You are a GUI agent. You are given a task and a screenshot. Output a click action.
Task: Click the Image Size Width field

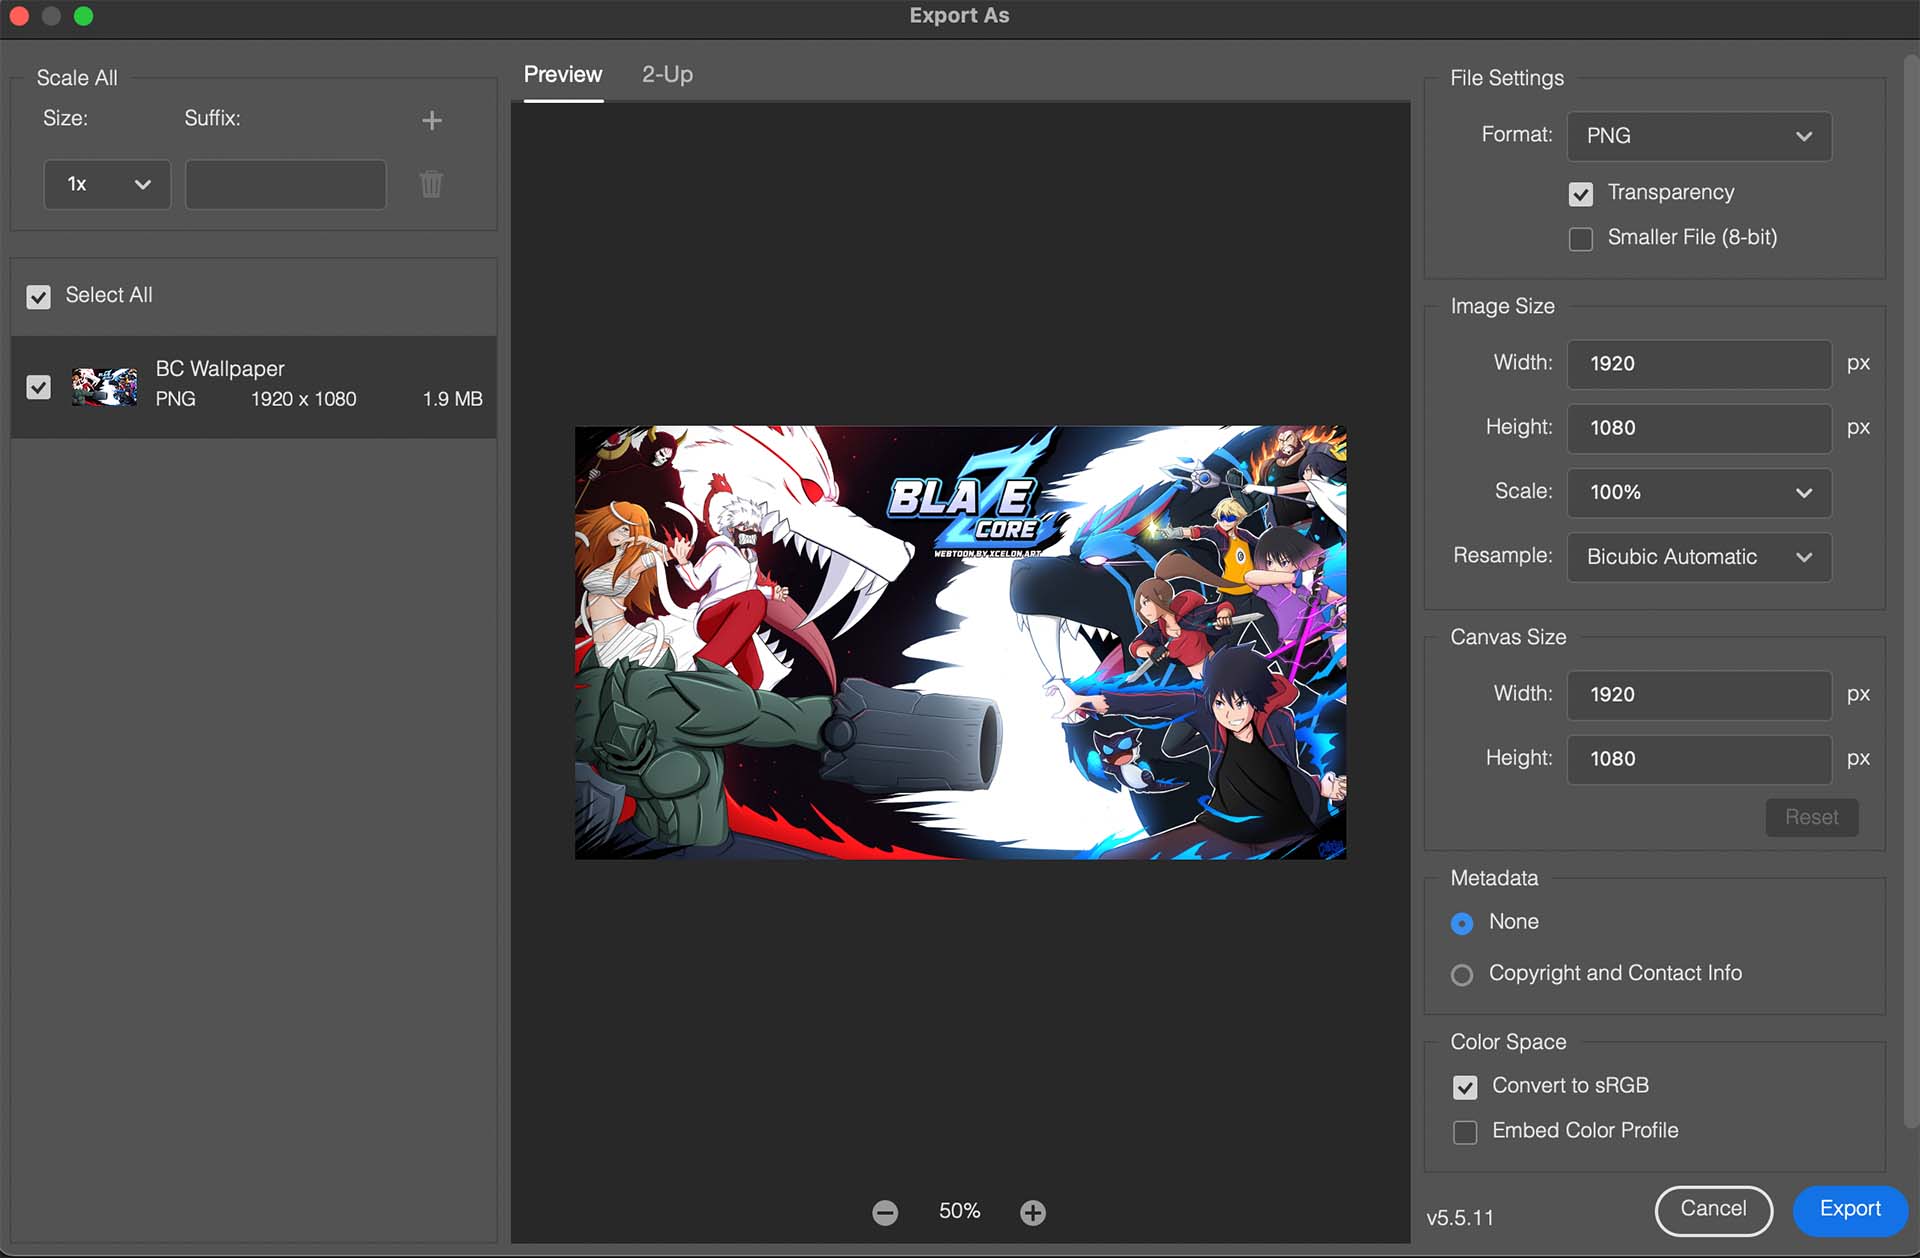pyautogui.click(x=1699, y=364)
